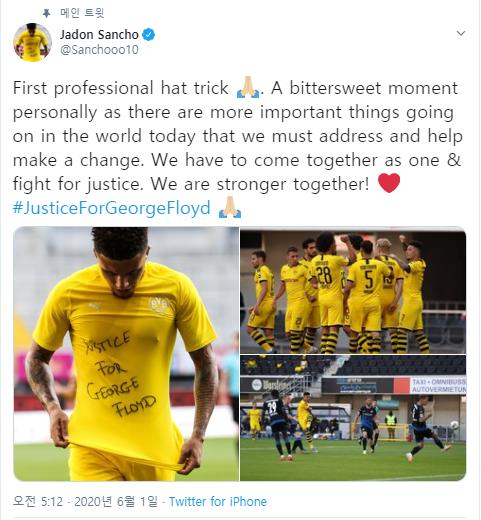481x520 pixels.
Task: Click the Twitter for iPhone source link
Action: pyautogui.click(x=218, y=501)
